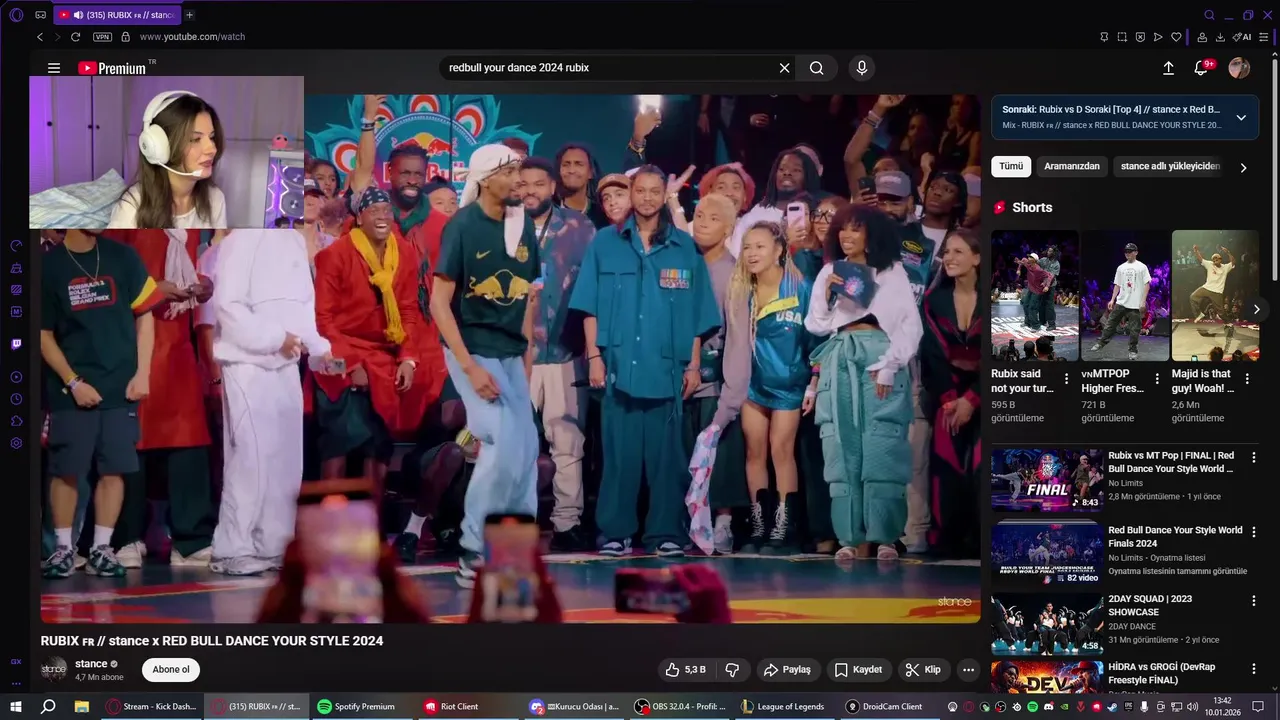
Task: Open the YouTube notifications bell
Action: coord(1203,68)
